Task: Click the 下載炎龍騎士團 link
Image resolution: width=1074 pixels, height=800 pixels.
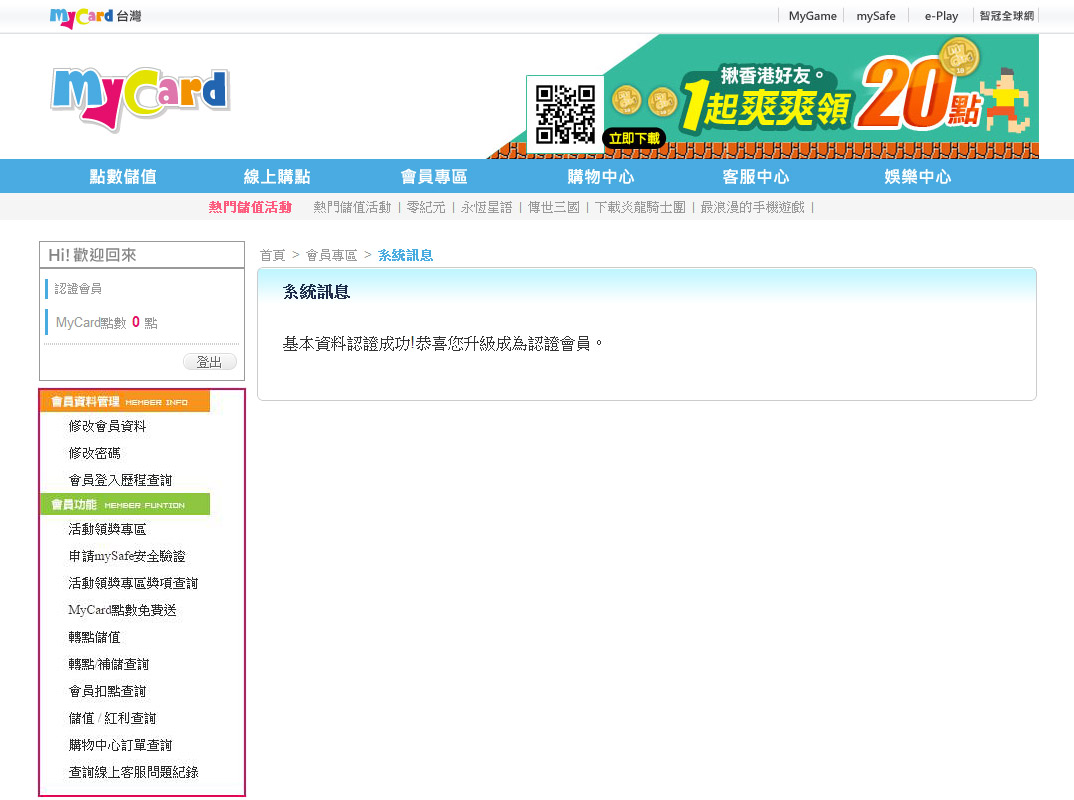Action: pos(640,208)
